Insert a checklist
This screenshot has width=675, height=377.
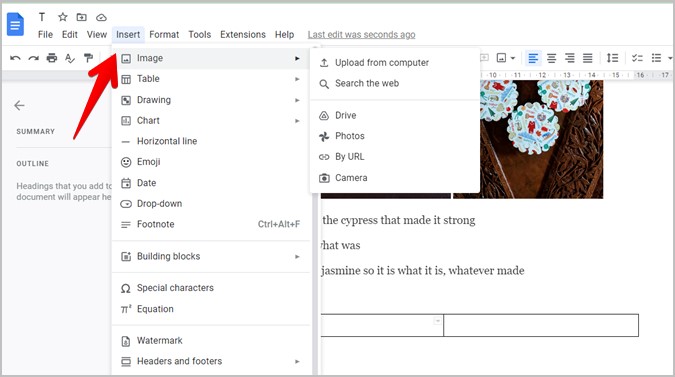(637, 58)
